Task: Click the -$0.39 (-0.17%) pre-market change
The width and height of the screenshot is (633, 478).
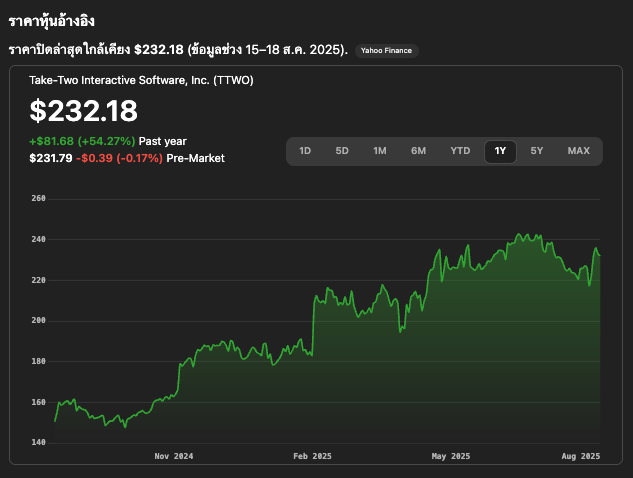Action: tap(119, 158)
